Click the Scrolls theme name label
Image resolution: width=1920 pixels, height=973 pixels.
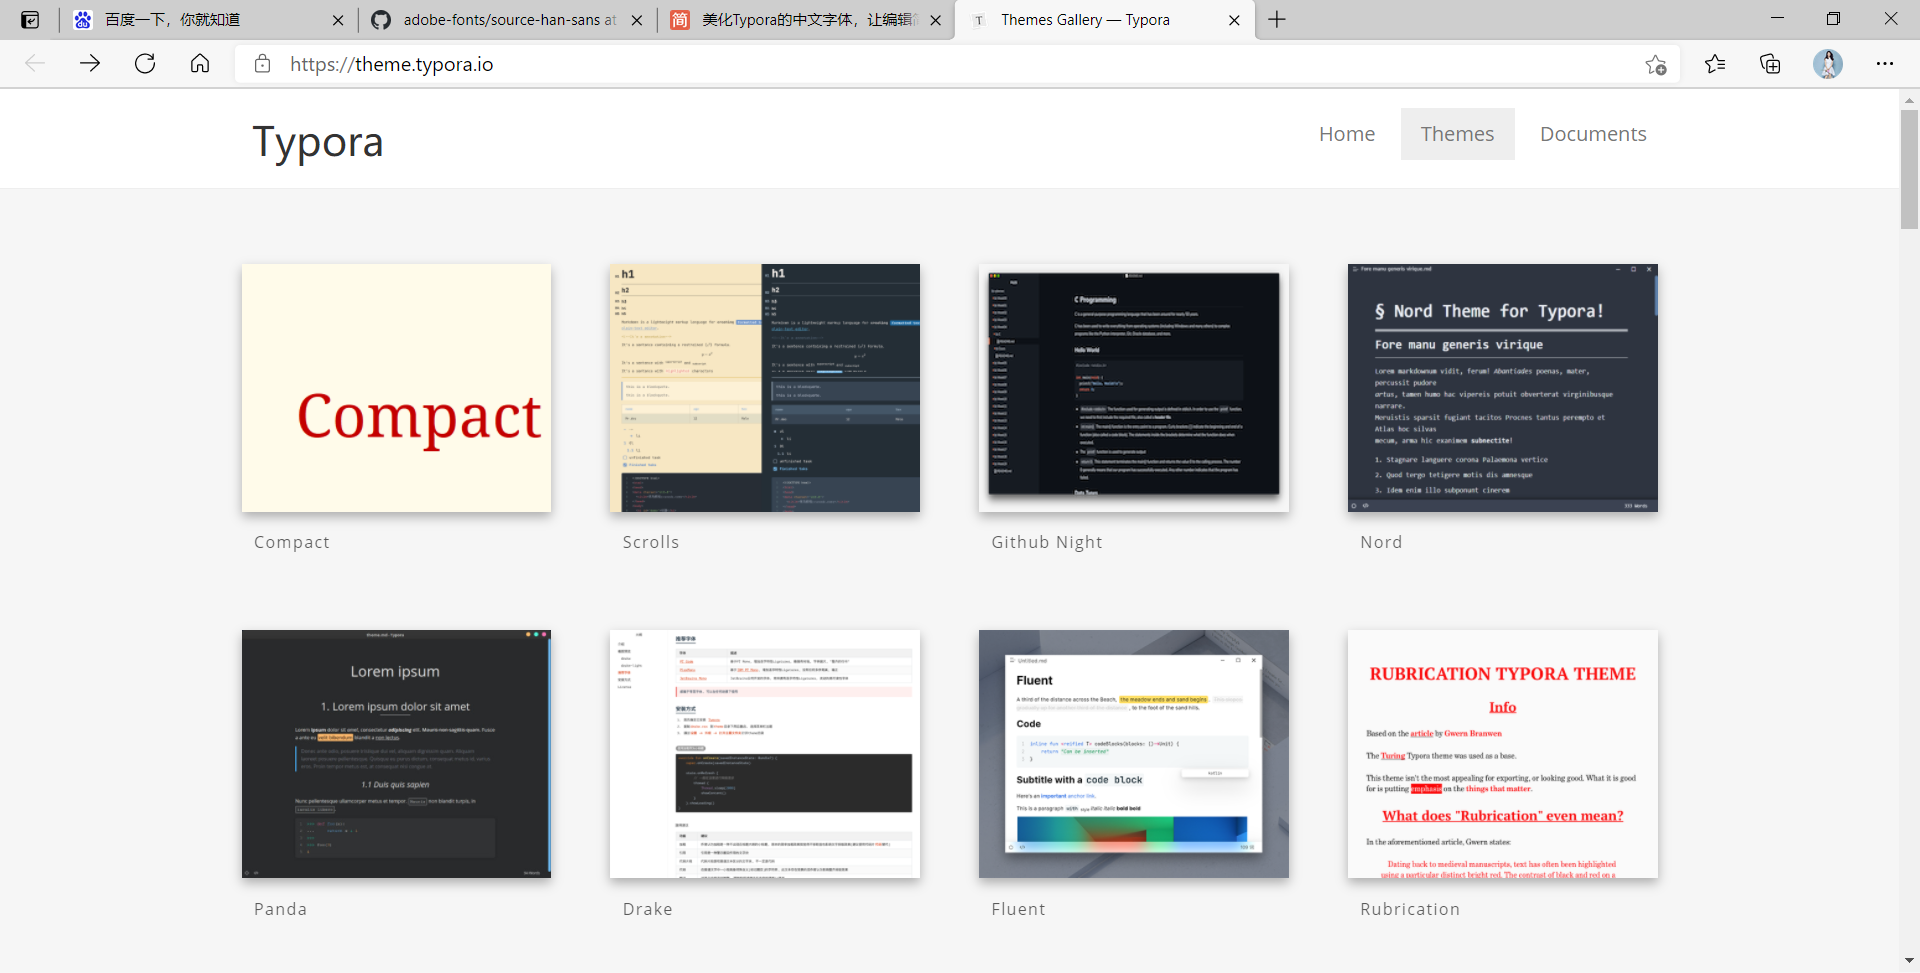pos(651,542)
